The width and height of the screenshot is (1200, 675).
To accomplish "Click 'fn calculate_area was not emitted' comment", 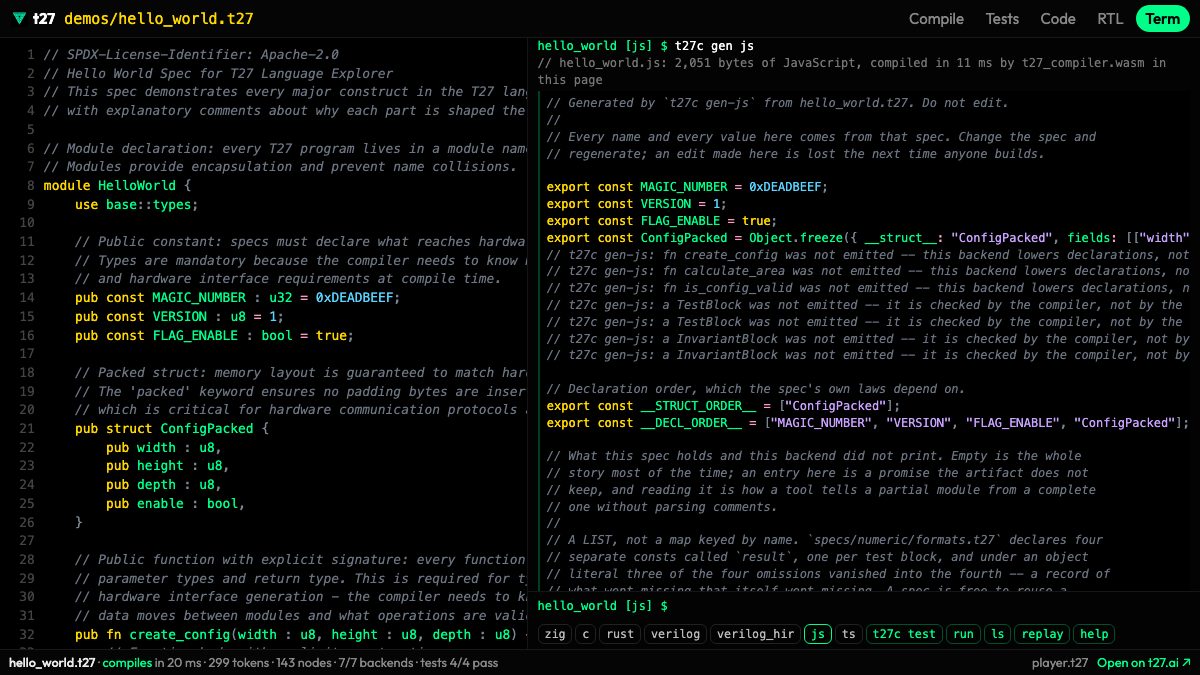I will tap(868, 271).
